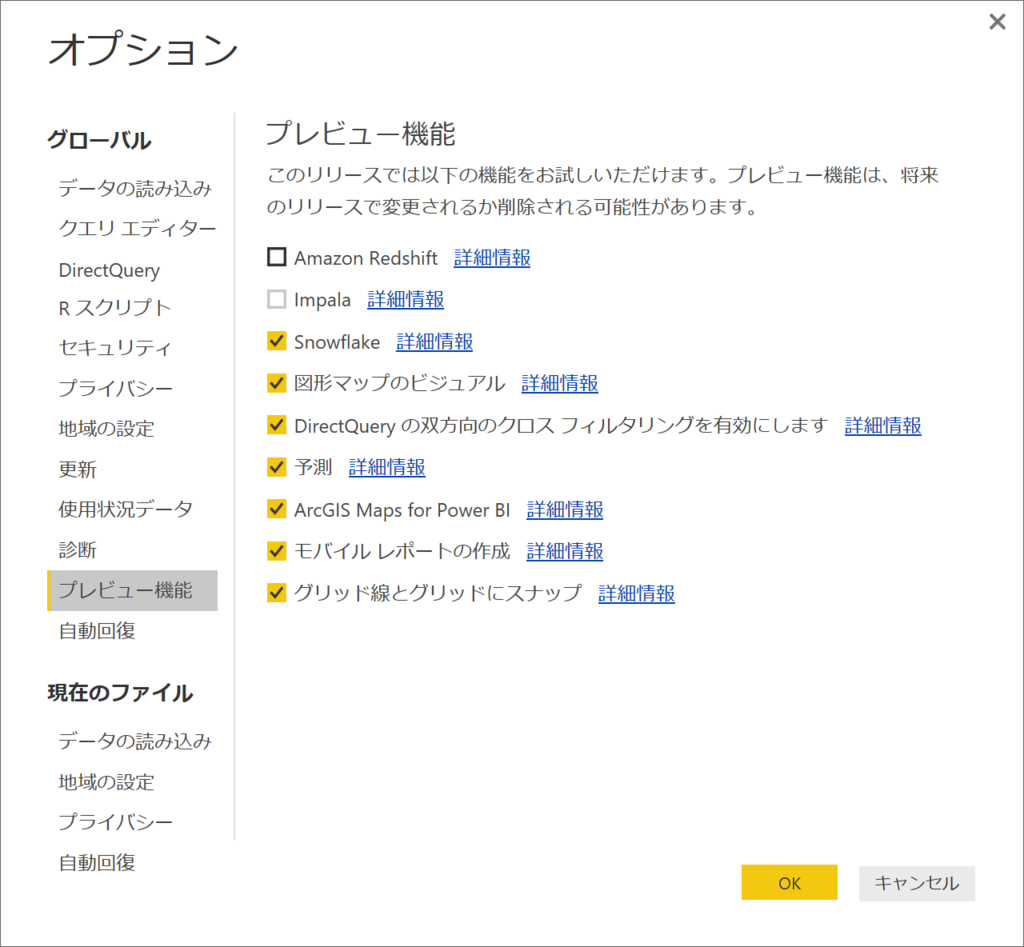Viewport: 1024px width, 947px height.
Task: Open 詳細情報 link for 図形マップのビジュアル
Action: coord(560,383)
